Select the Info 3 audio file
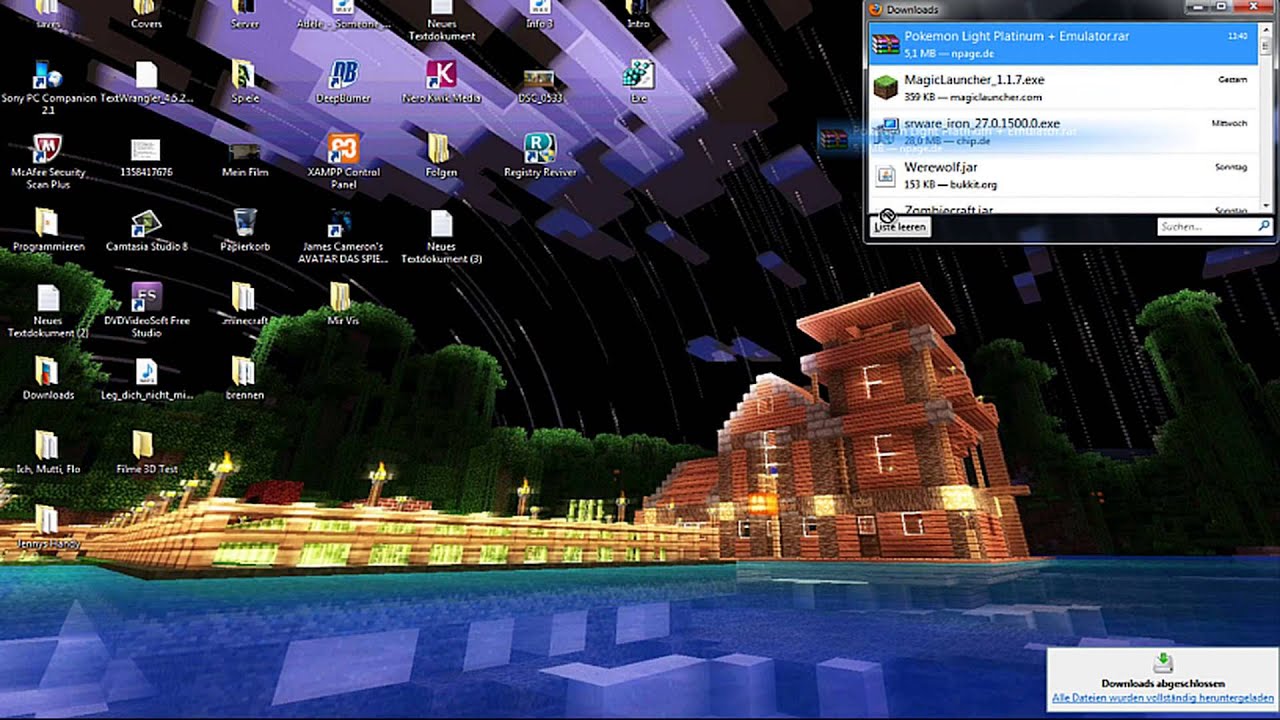The image size is (1280, 720). click(x=540, y=15)
